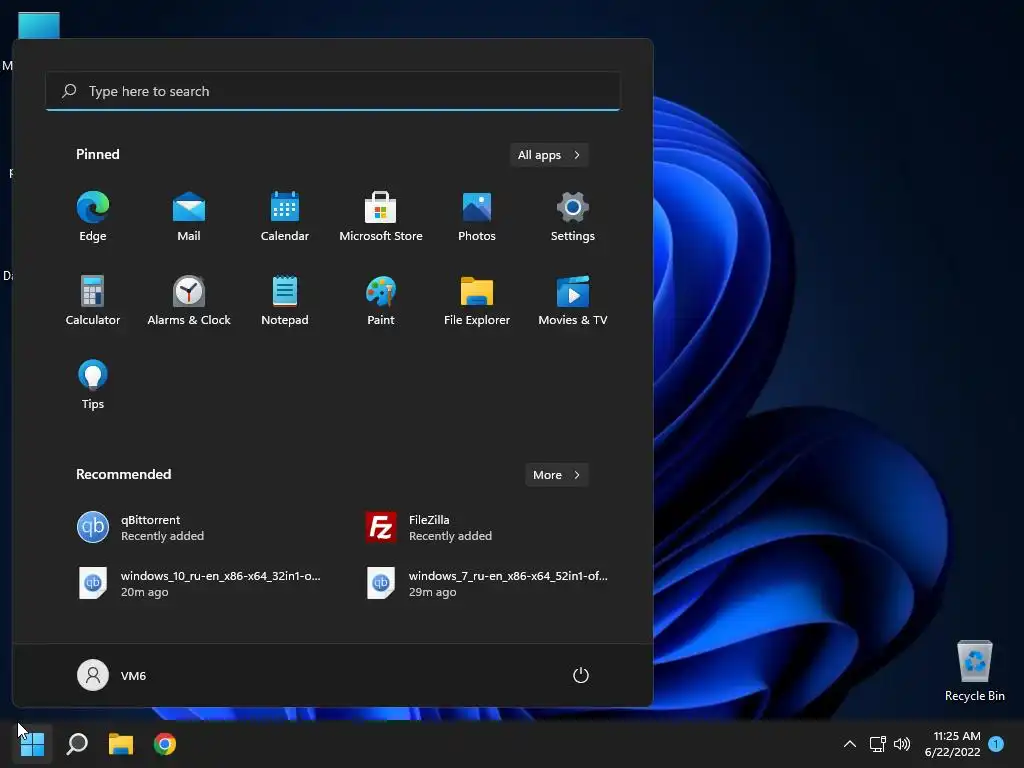Open the Calculator app
Screen dimensions: 1024x768
[93, 300]
